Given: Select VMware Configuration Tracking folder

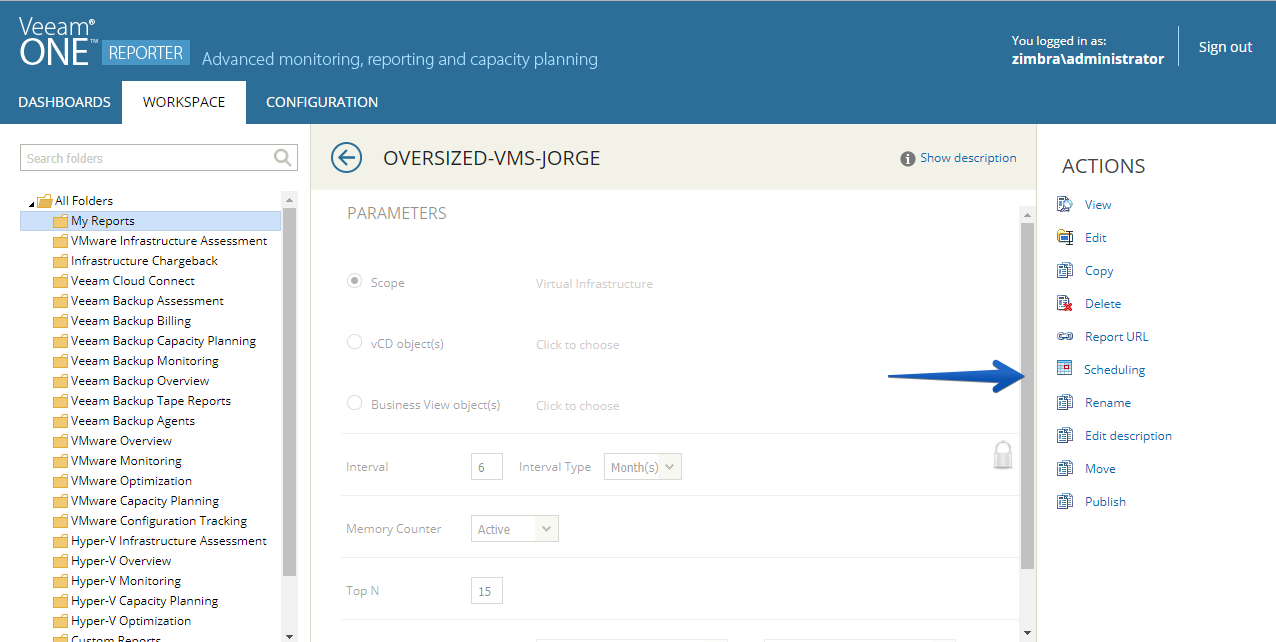Looking at the screenshot, I should point(159,521).
